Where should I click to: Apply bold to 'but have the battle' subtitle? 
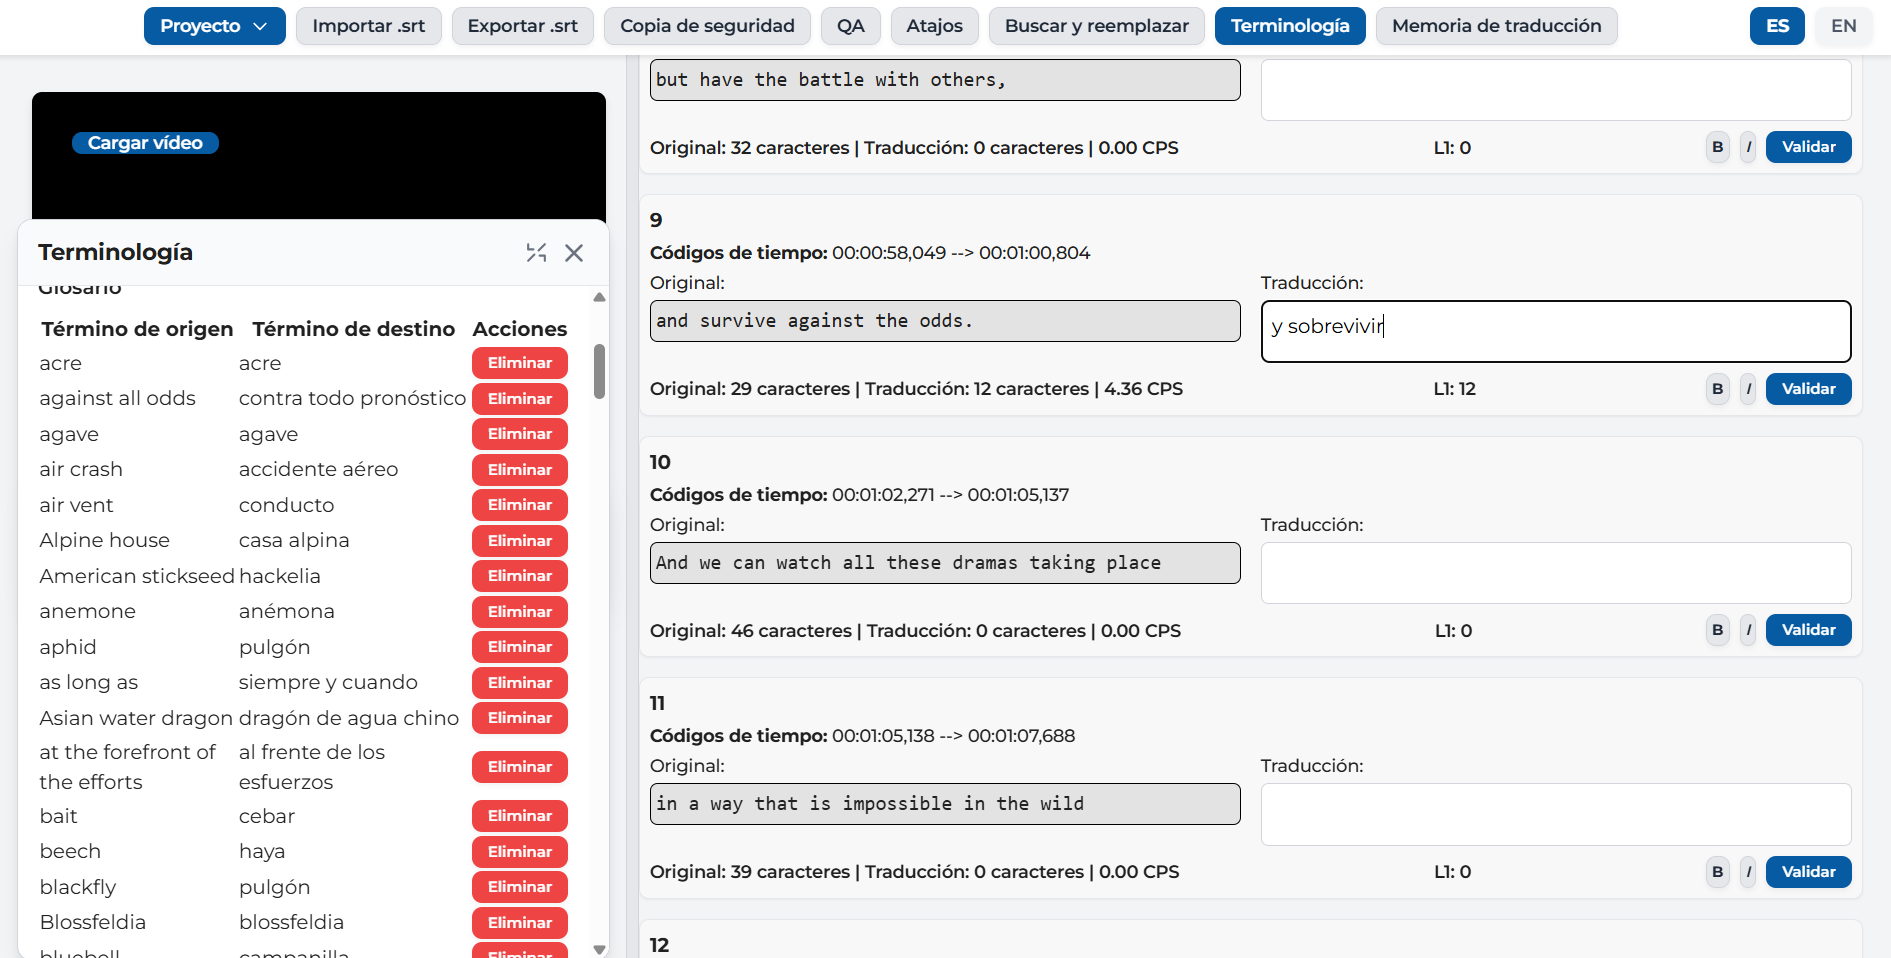pyautogui.click(x=1718, y=147)
